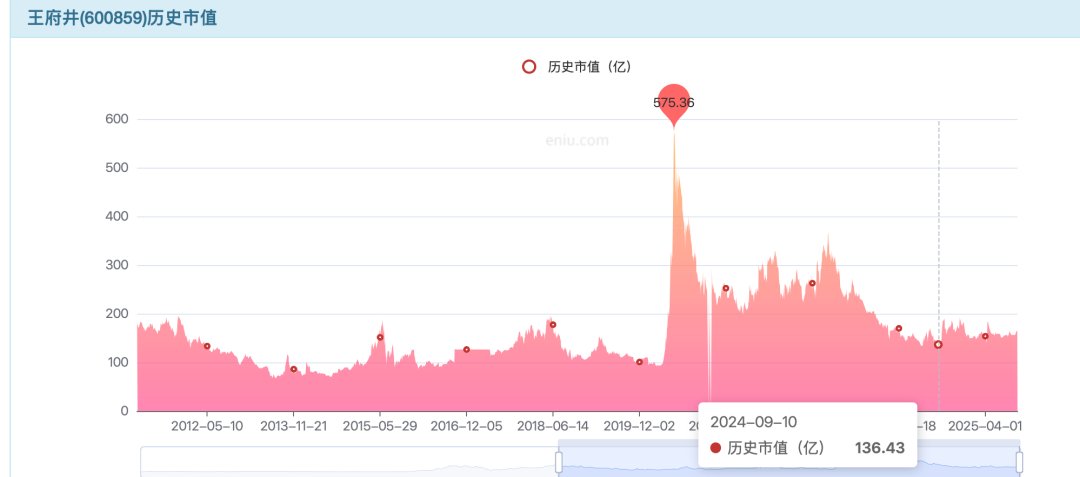Click the data point above 2019-12-02

pyautogui.click(x=639, y=362)
